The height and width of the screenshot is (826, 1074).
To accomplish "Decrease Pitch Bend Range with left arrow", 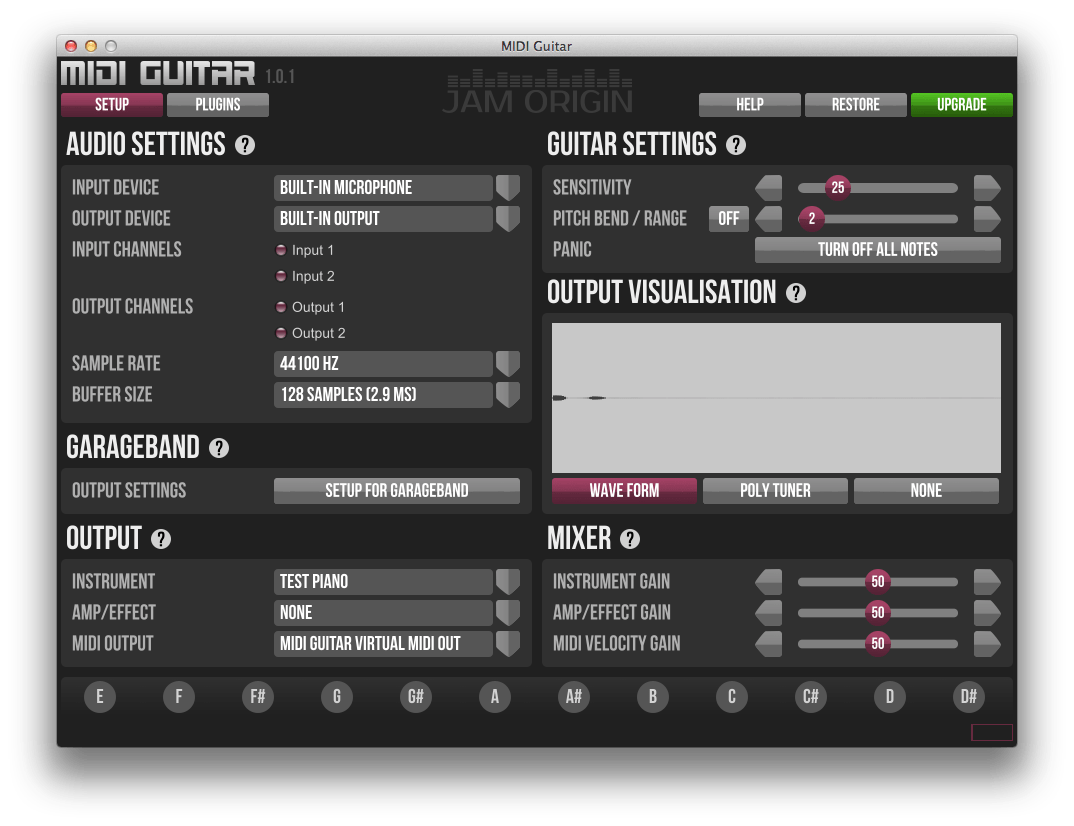I will point(769,219).
